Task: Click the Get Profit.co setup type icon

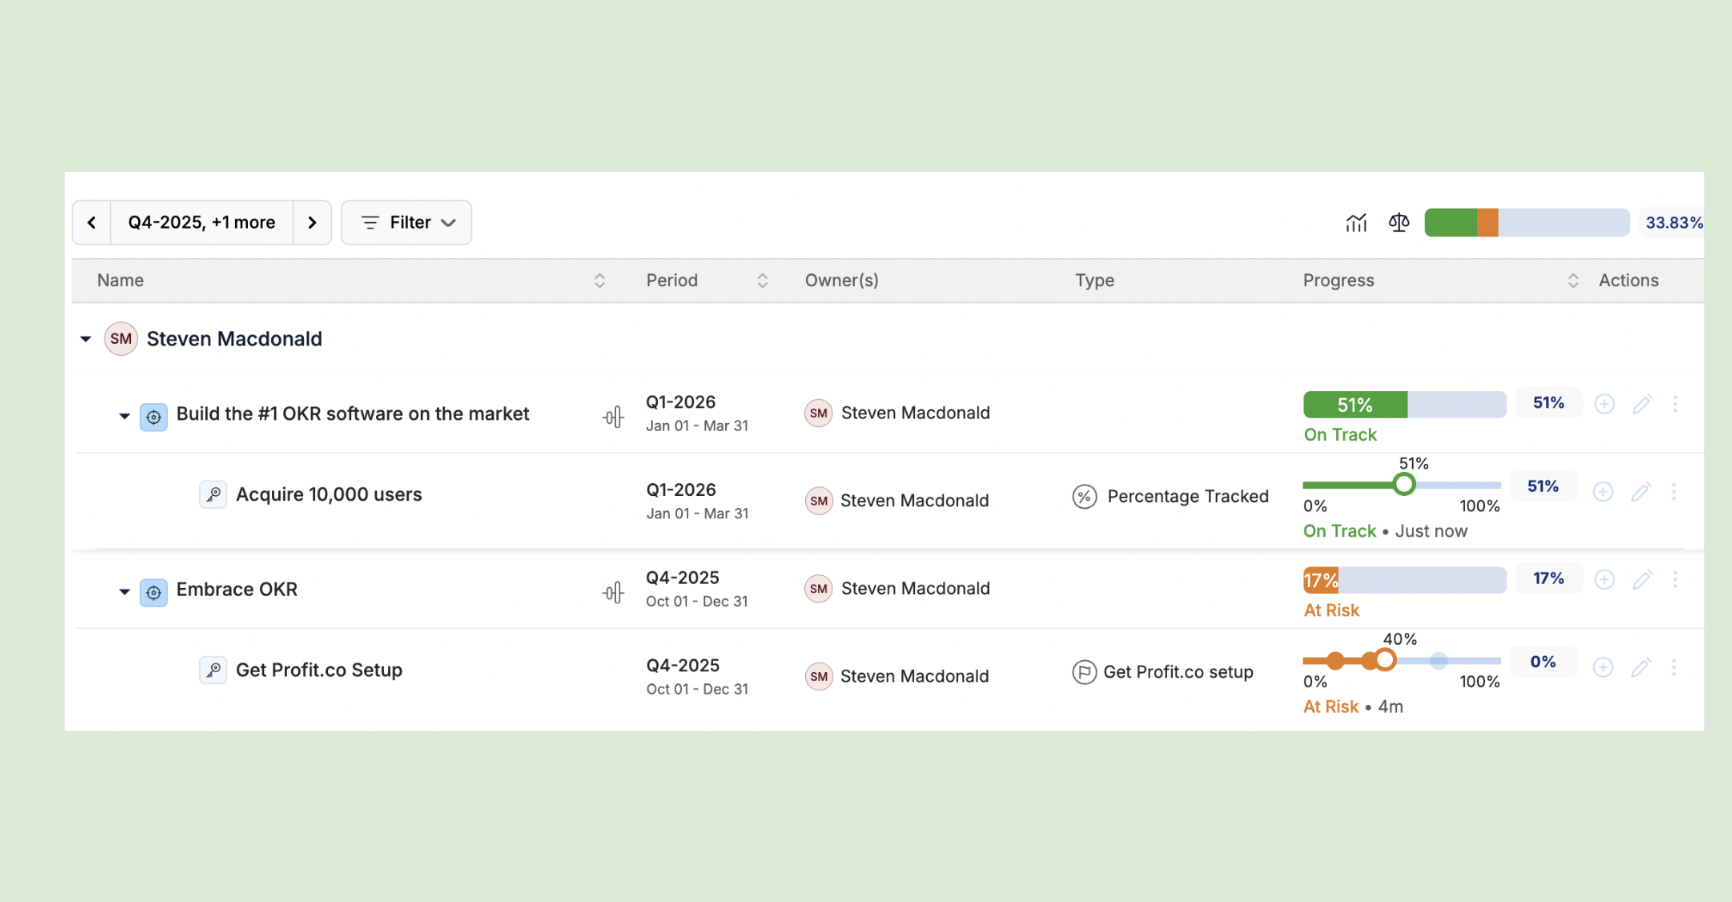Action: pos(1083,672)
